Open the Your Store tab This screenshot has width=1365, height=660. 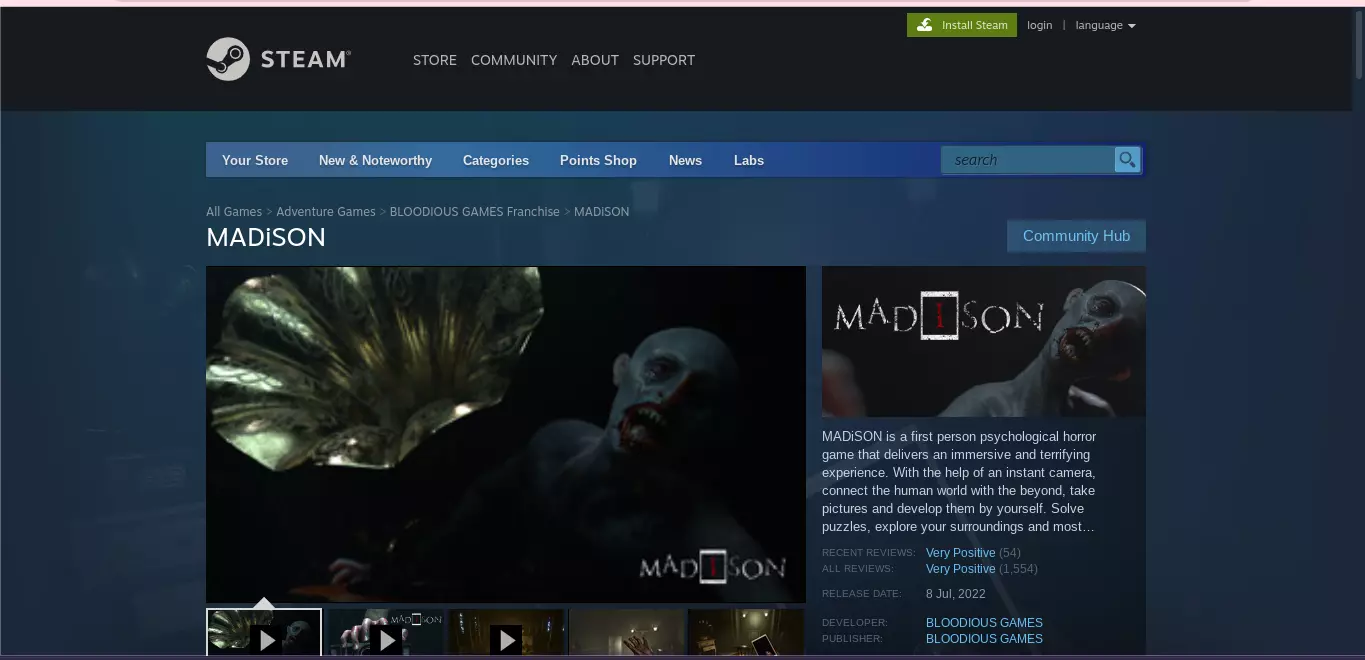pos(255,160)
